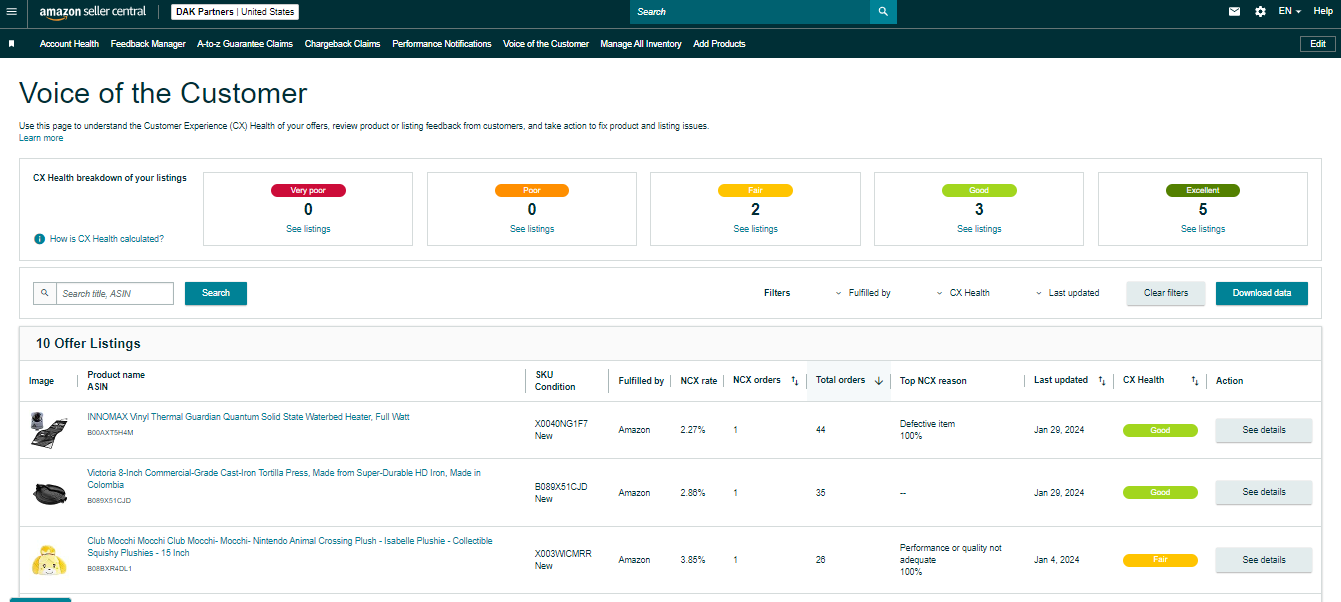Click the Jan 4, 2024 date cell
Image resolution: width=1341 pixels, height=602 pixels.
coord(1057,560)
